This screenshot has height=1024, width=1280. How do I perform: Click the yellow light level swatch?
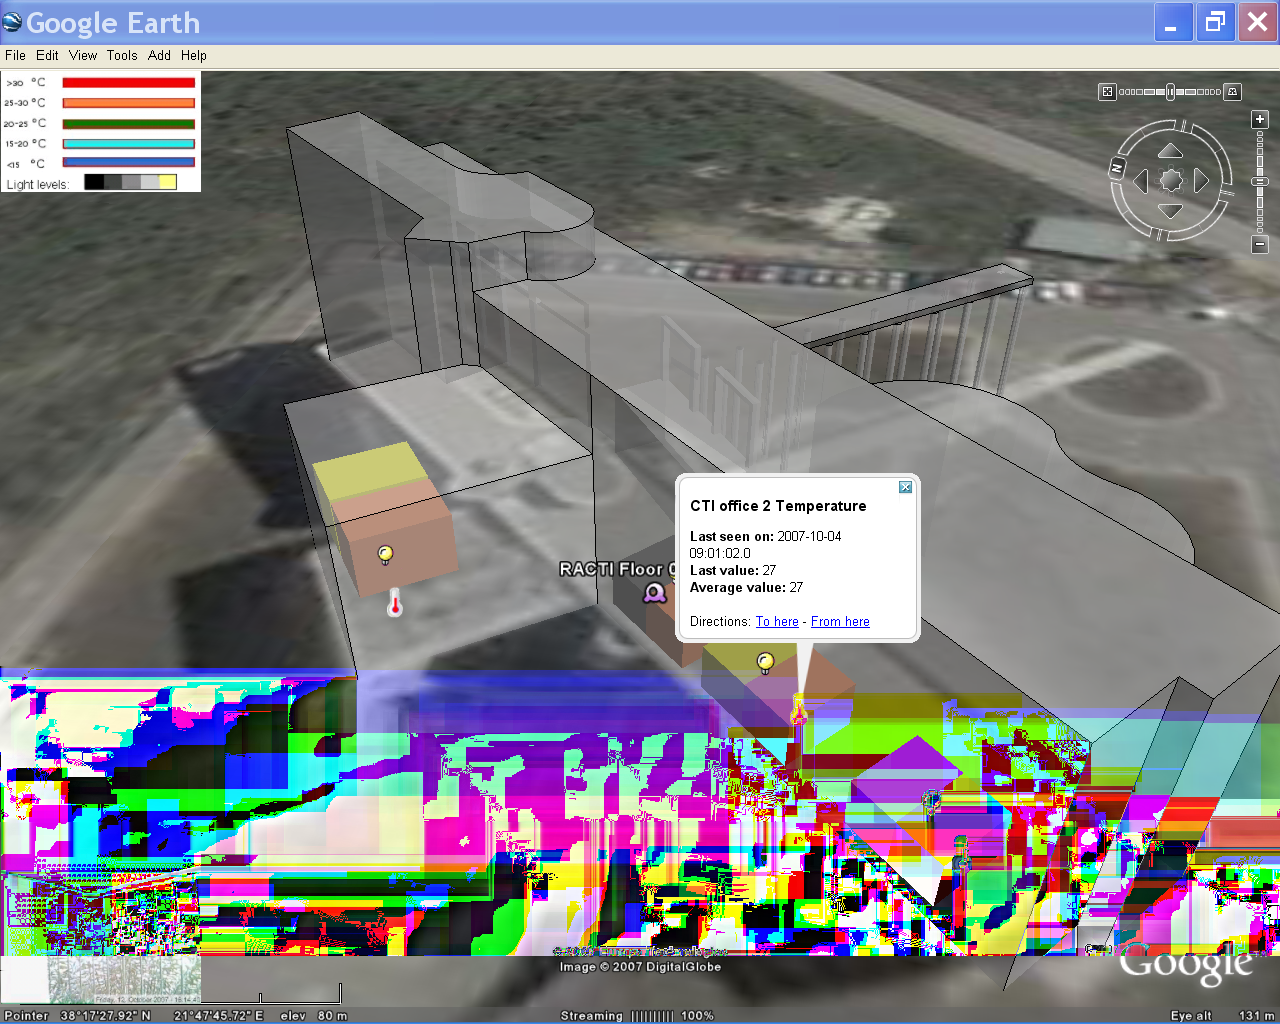tap(167, 182)
